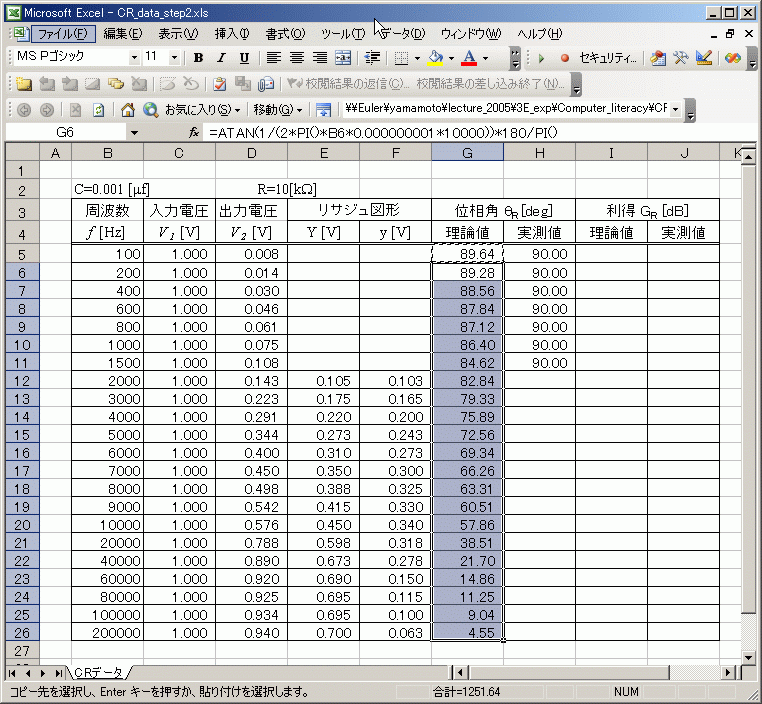Toggle bold formatting
This screenshot has height=704, width=762.
(x=199, y=58)
